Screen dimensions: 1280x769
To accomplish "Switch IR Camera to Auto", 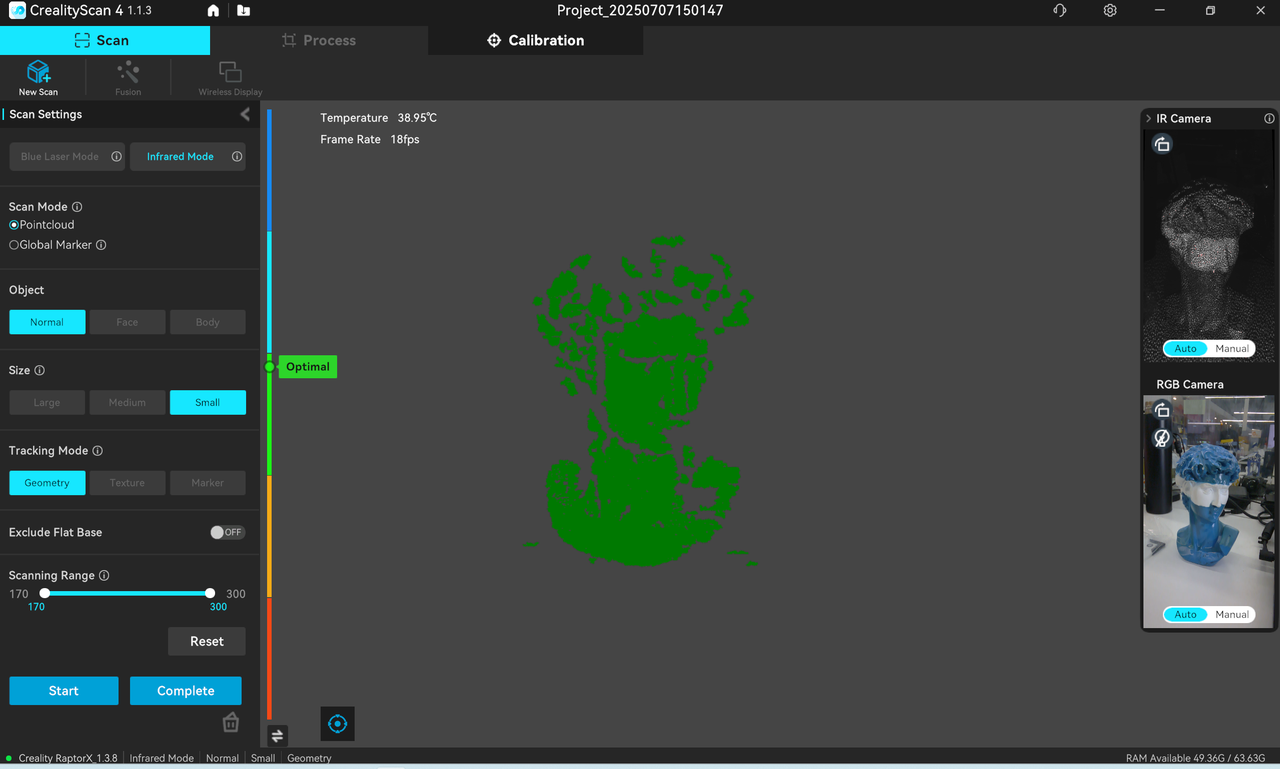I will pos(1185,349).
